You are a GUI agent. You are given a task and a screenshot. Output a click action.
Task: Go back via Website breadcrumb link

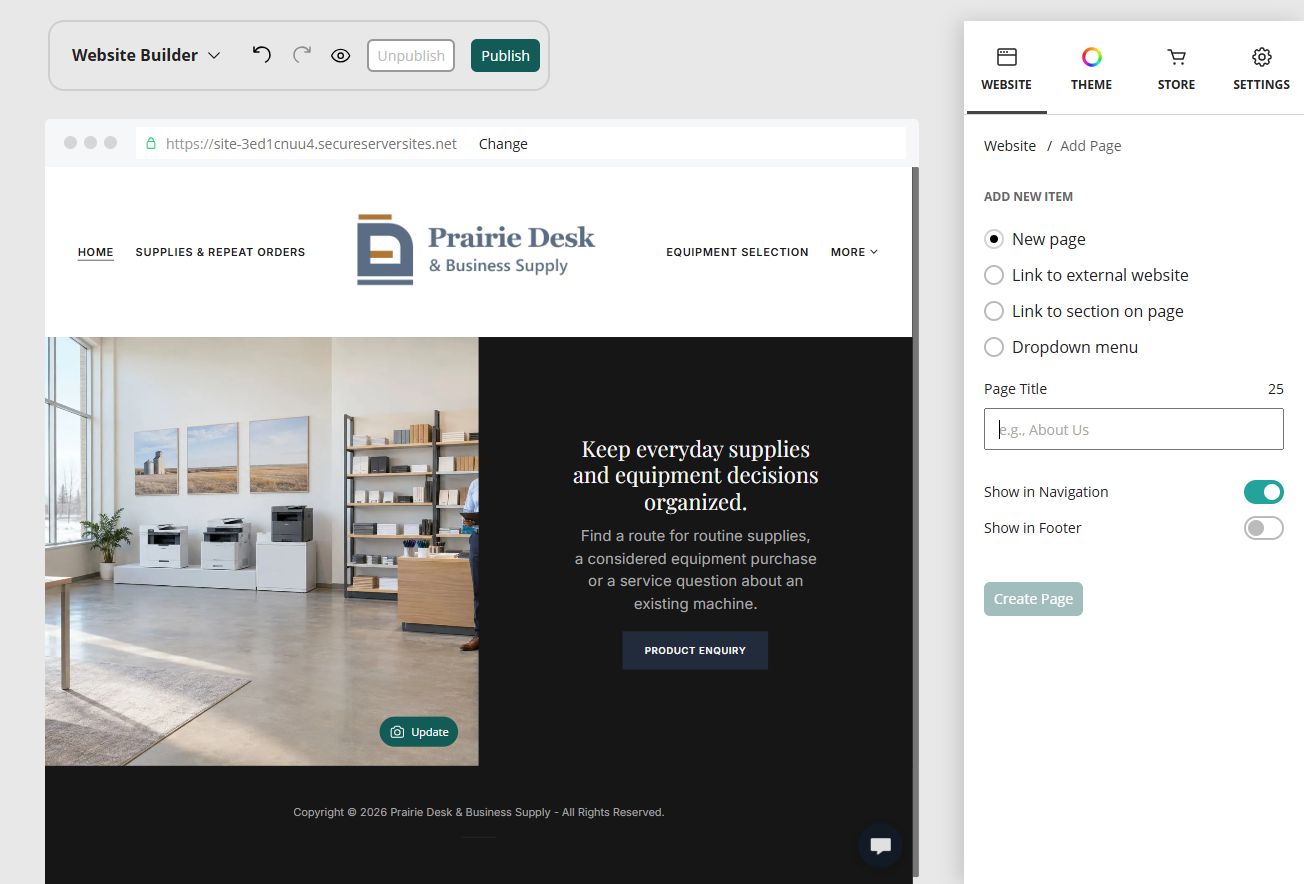(1010, 146)
